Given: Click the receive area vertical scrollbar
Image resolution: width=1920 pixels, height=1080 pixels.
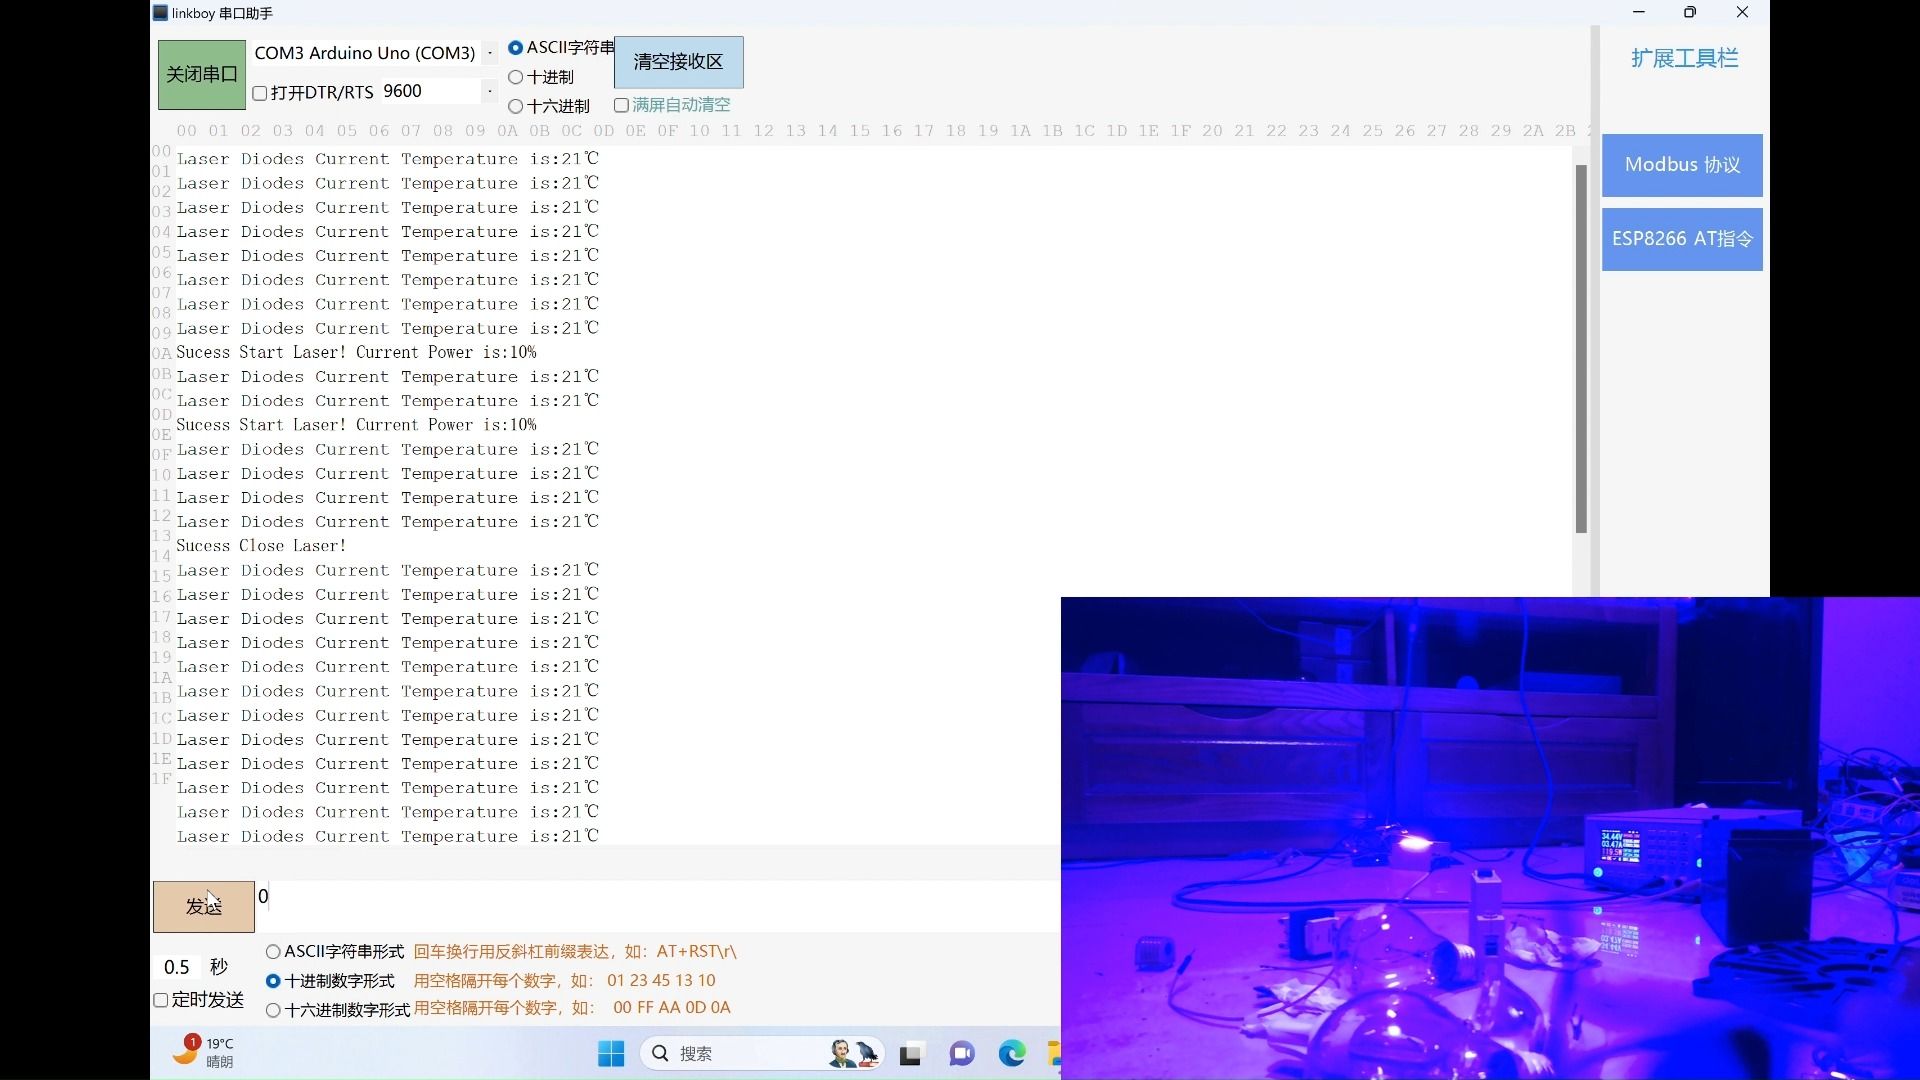Looking at the screenshot, I should click(x=1581, y=350).
